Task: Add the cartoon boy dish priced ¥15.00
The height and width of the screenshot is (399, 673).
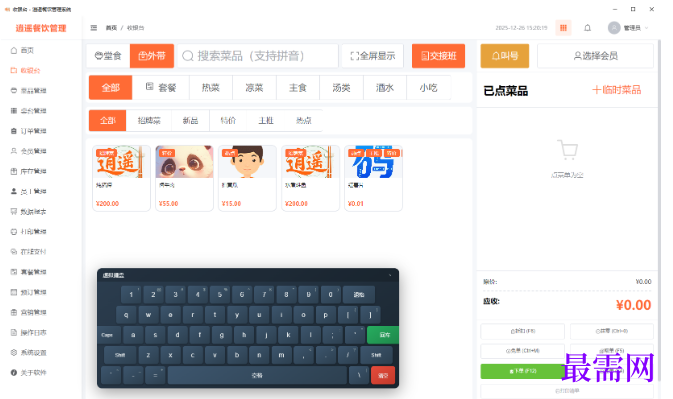Action: [247, 178]
